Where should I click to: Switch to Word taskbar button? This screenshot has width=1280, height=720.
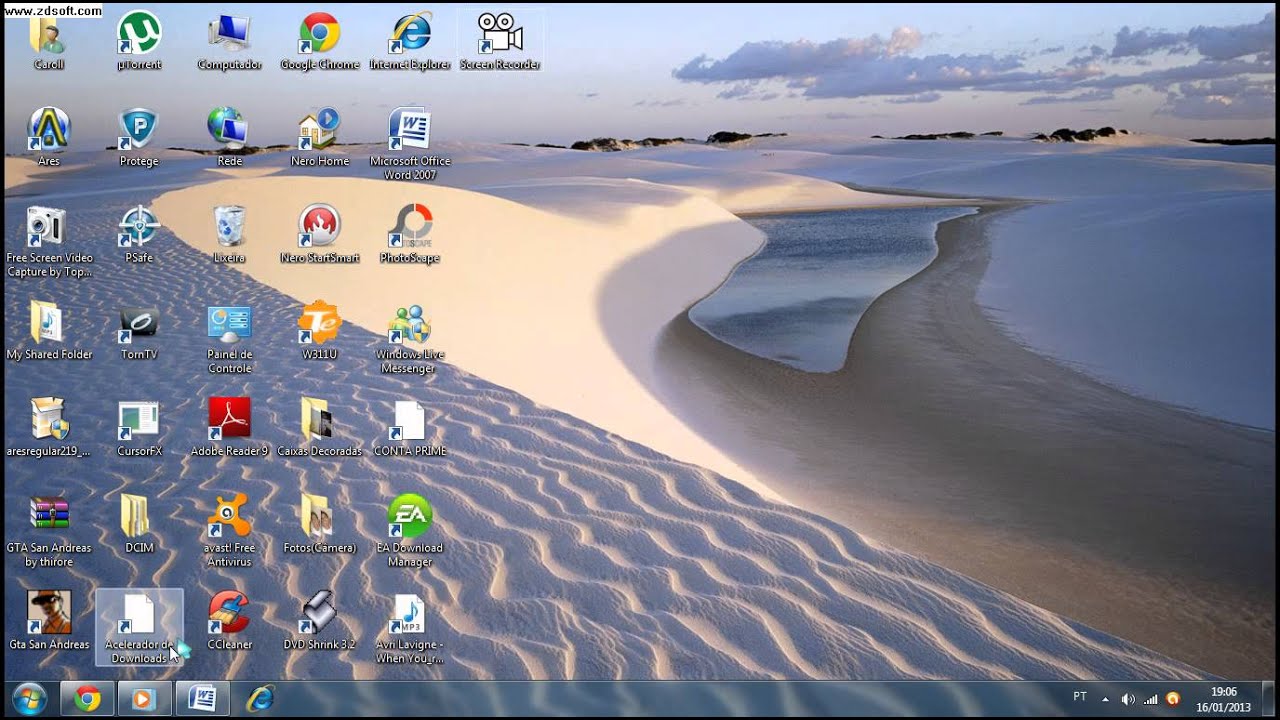tap(203, 699)
